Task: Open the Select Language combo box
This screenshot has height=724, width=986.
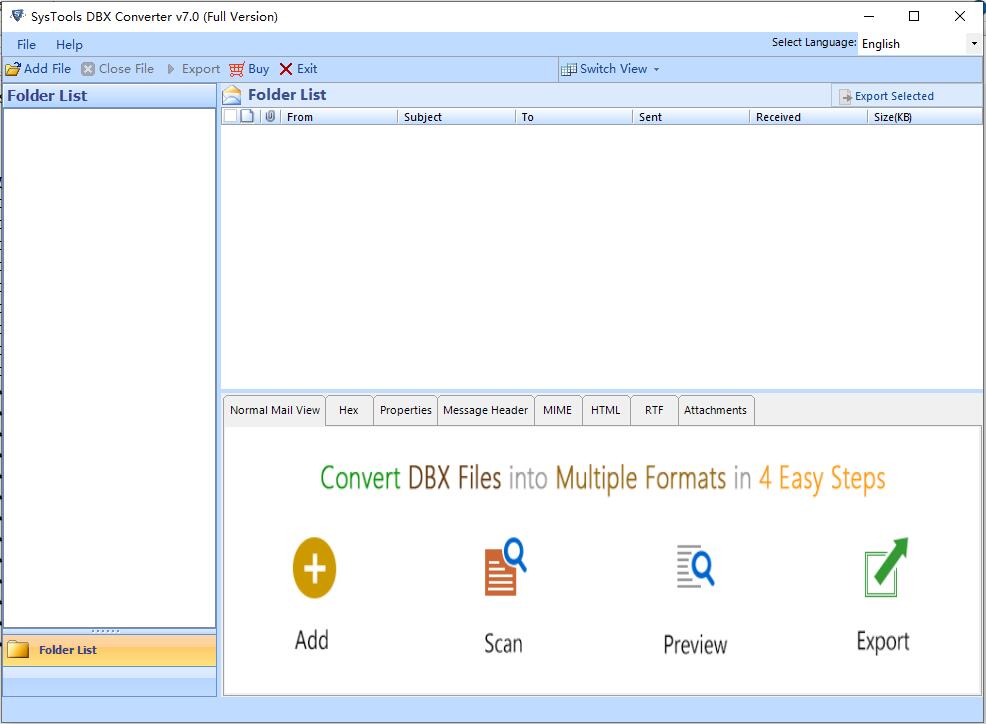Action: click(919, 43)
